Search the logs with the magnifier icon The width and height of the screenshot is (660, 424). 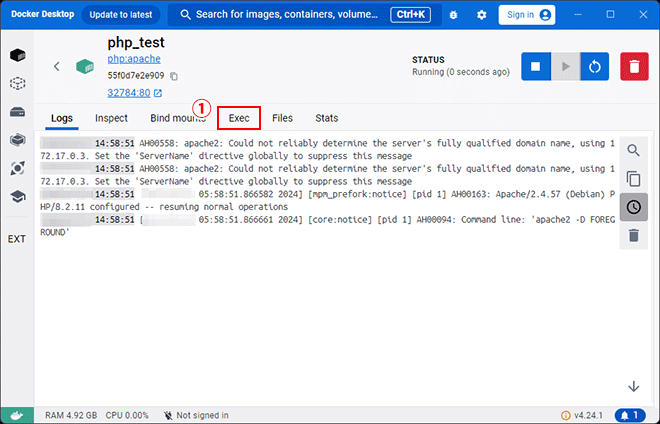633,150
